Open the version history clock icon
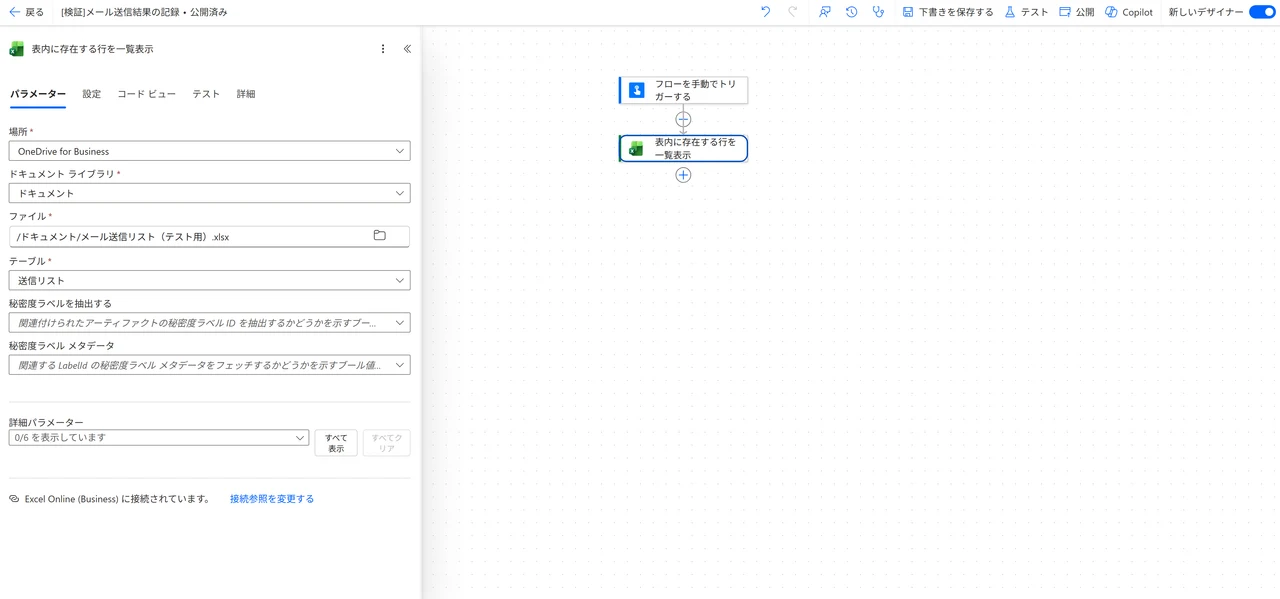 click(x=851, y=12)
